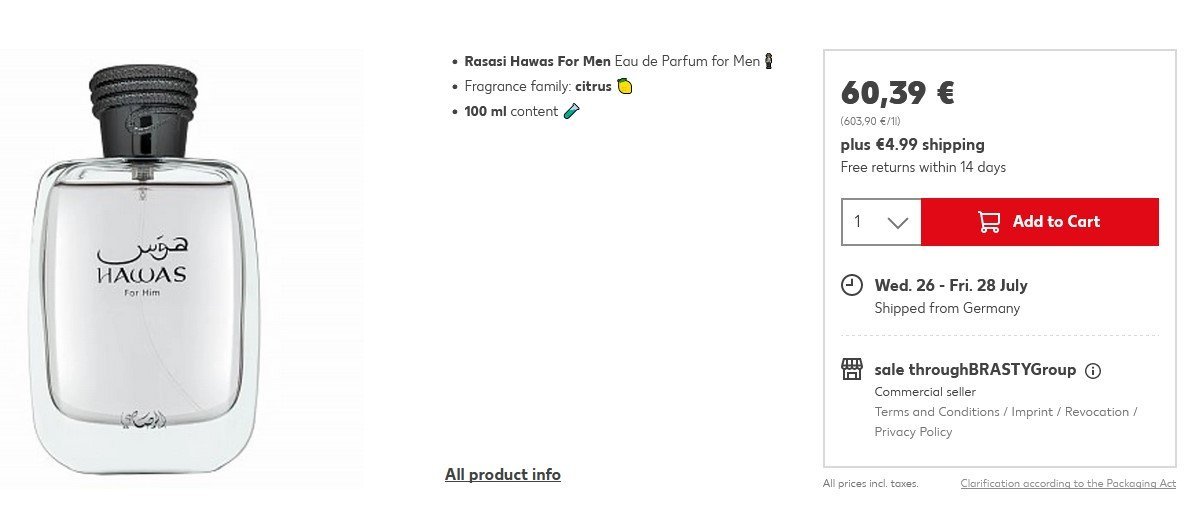
Task: Click the info icon beside BRASTYGroup
Action: 1093,371
